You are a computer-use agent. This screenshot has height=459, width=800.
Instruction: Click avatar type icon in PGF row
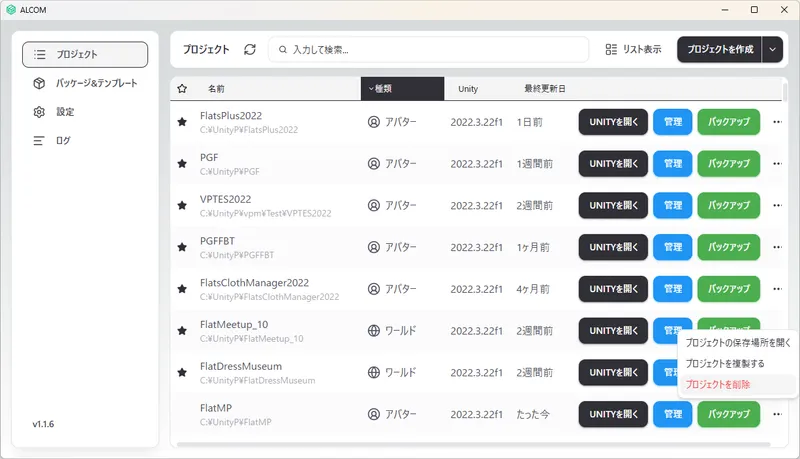374,164
